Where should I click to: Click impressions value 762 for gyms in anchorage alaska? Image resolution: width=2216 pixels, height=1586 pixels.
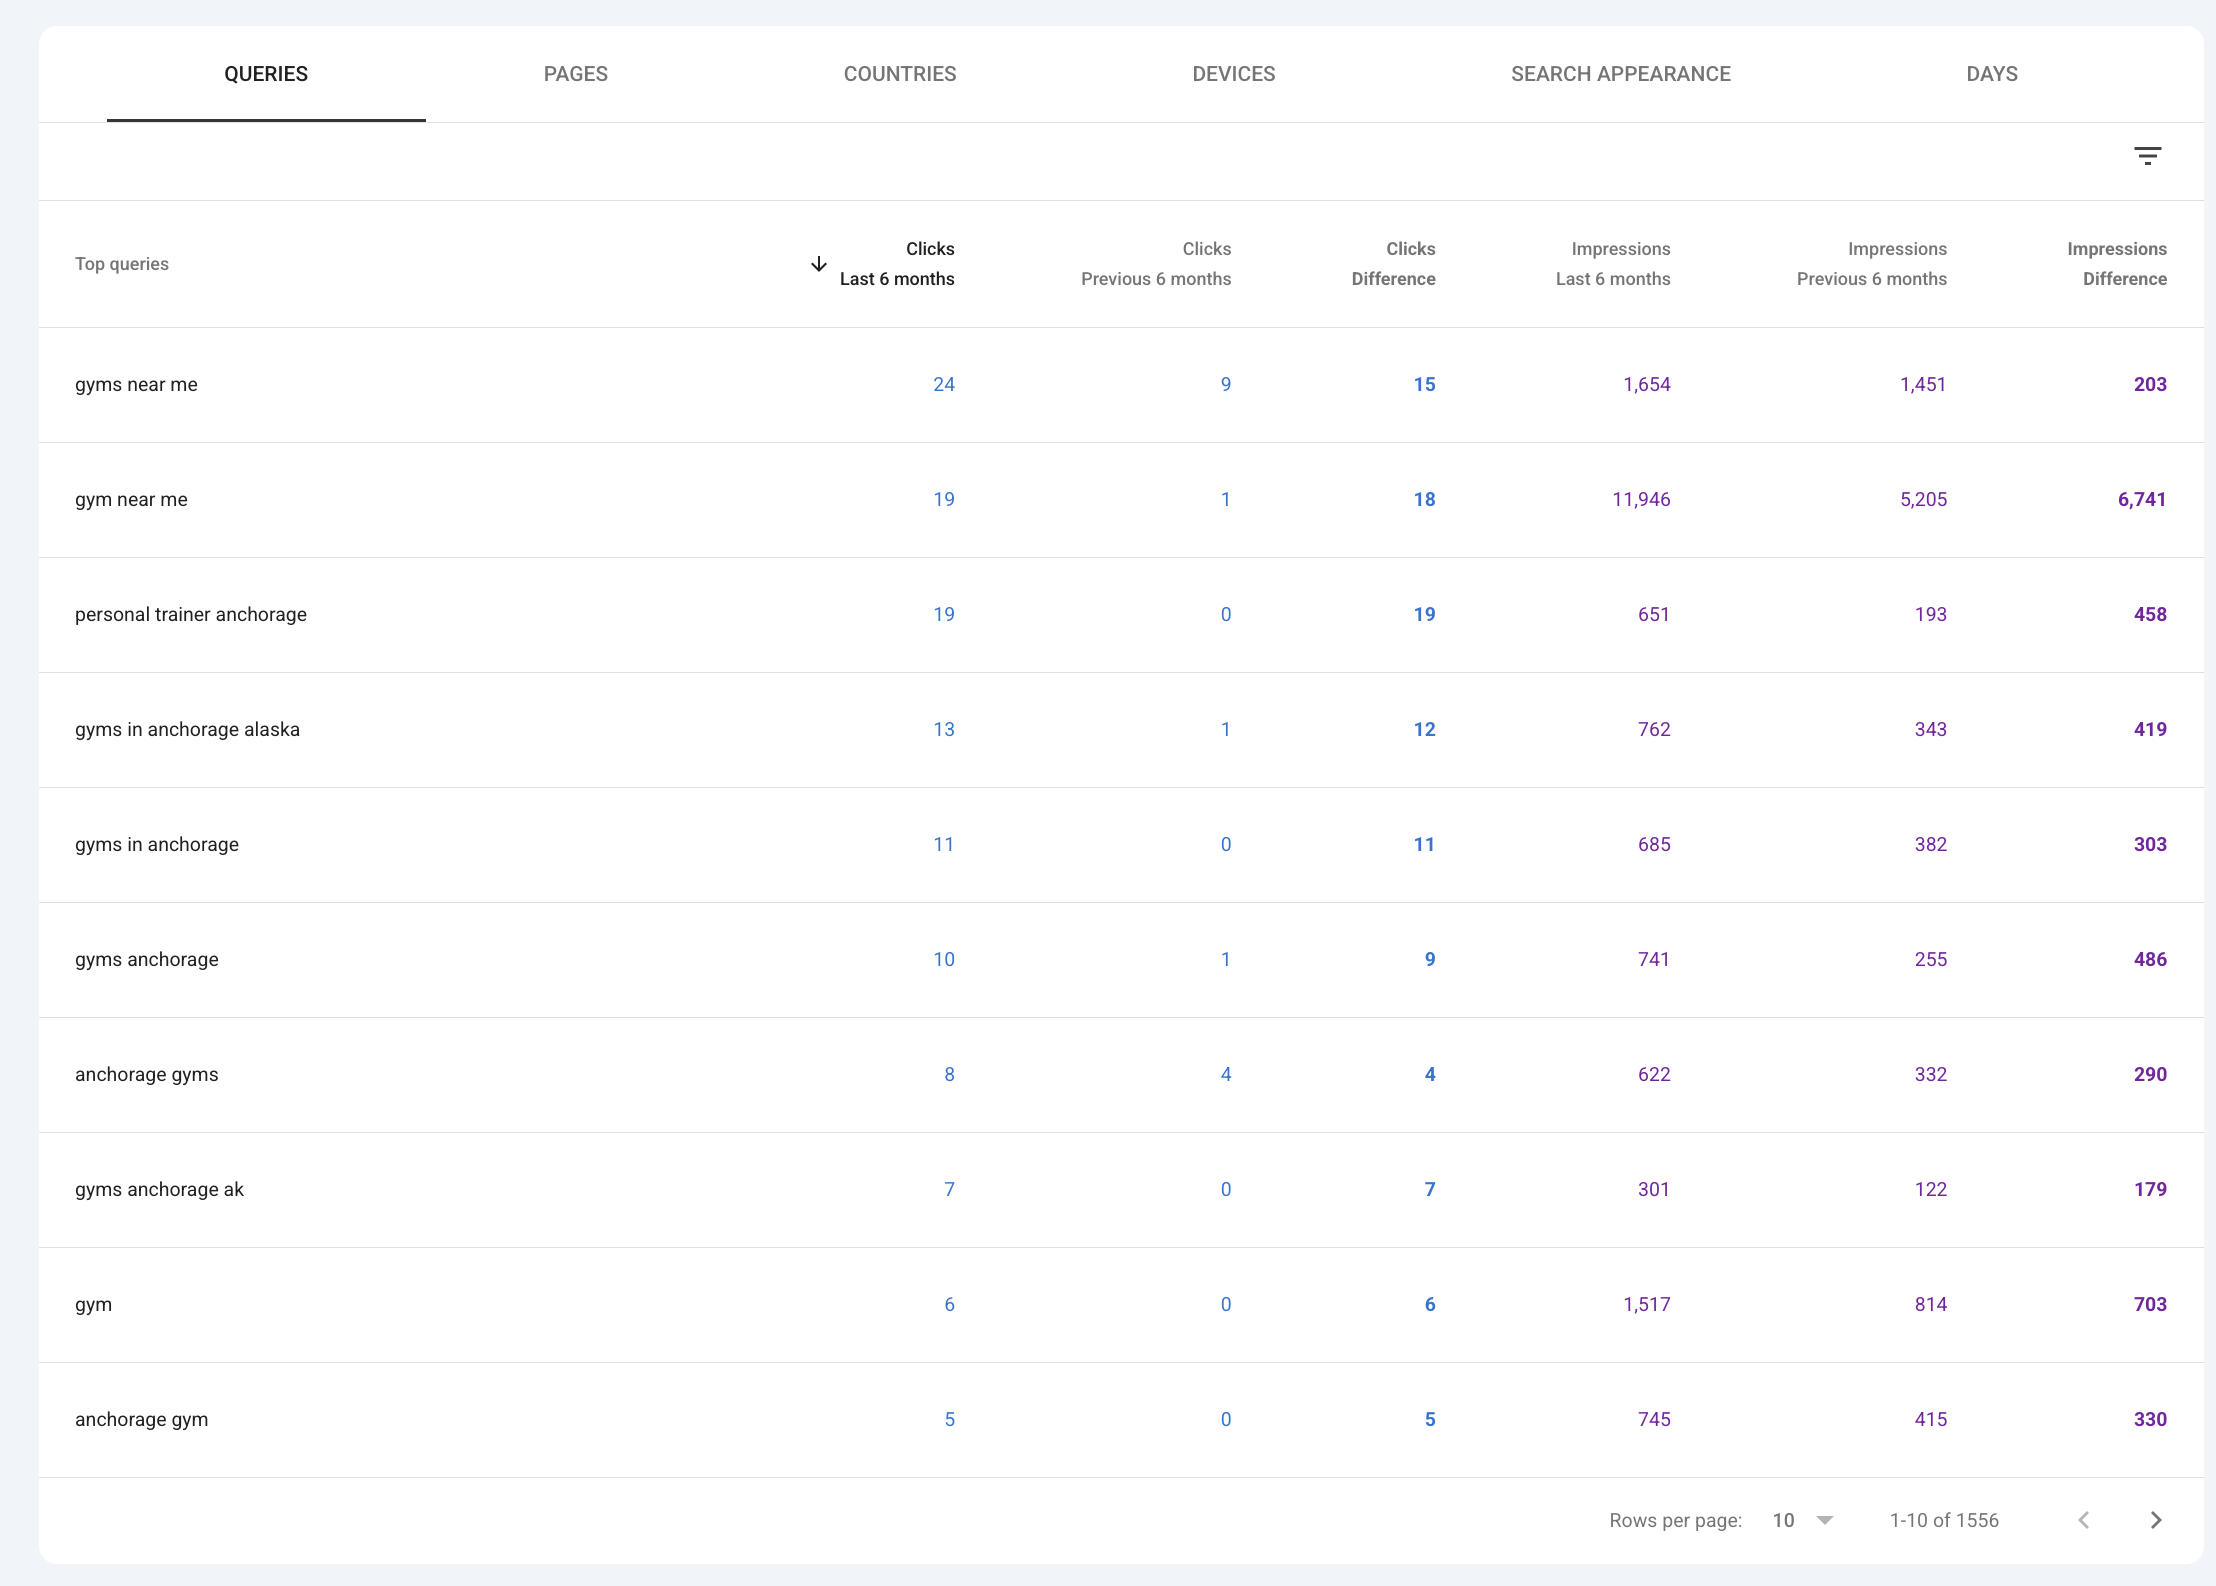(1654, 730)
